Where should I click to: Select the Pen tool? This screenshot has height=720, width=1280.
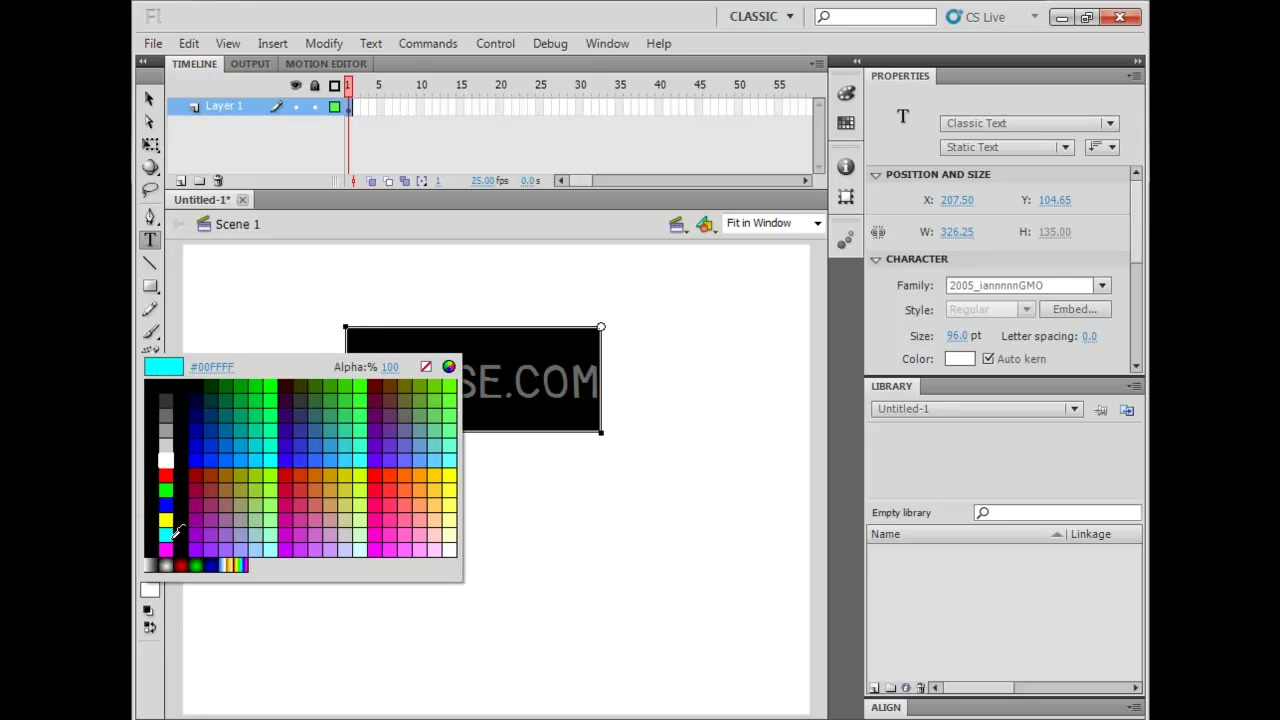150,216
